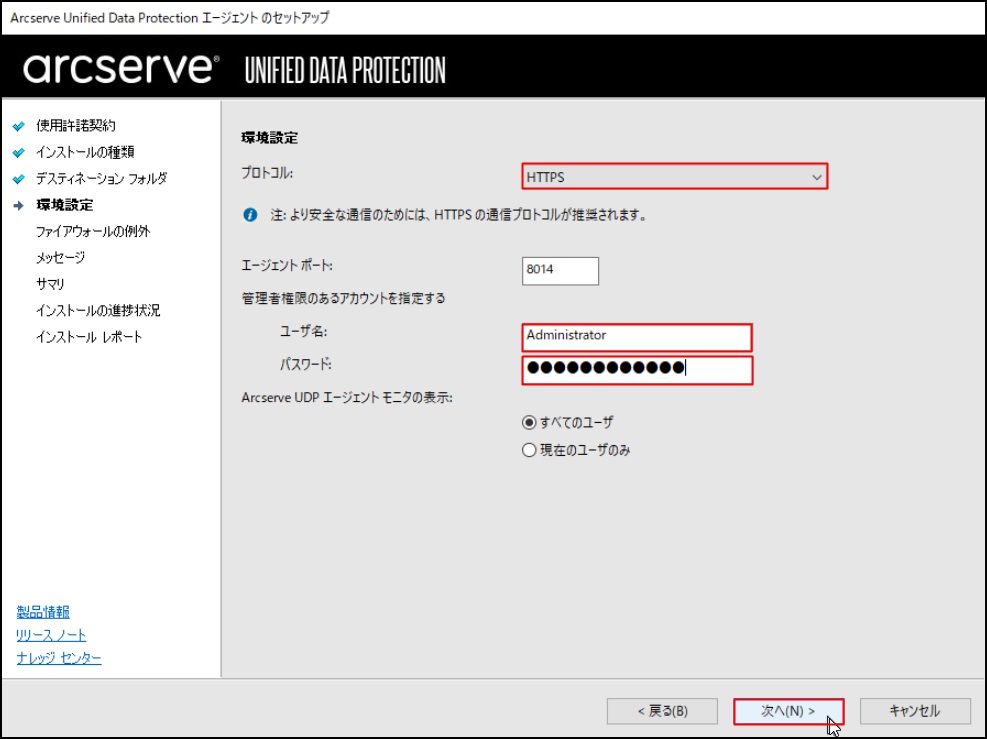The width and height of the screenshot is (987, 739).
Task: Click the checkmark icon next to インストールの種類
Action: 19,152
